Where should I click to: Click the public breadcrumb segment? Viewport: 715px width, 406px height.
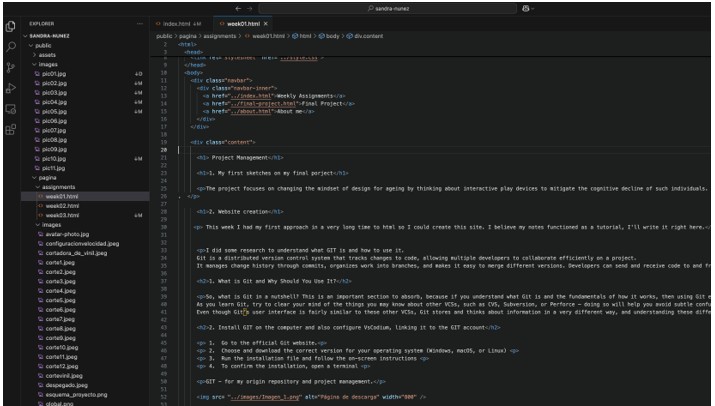tap(164, 36)
